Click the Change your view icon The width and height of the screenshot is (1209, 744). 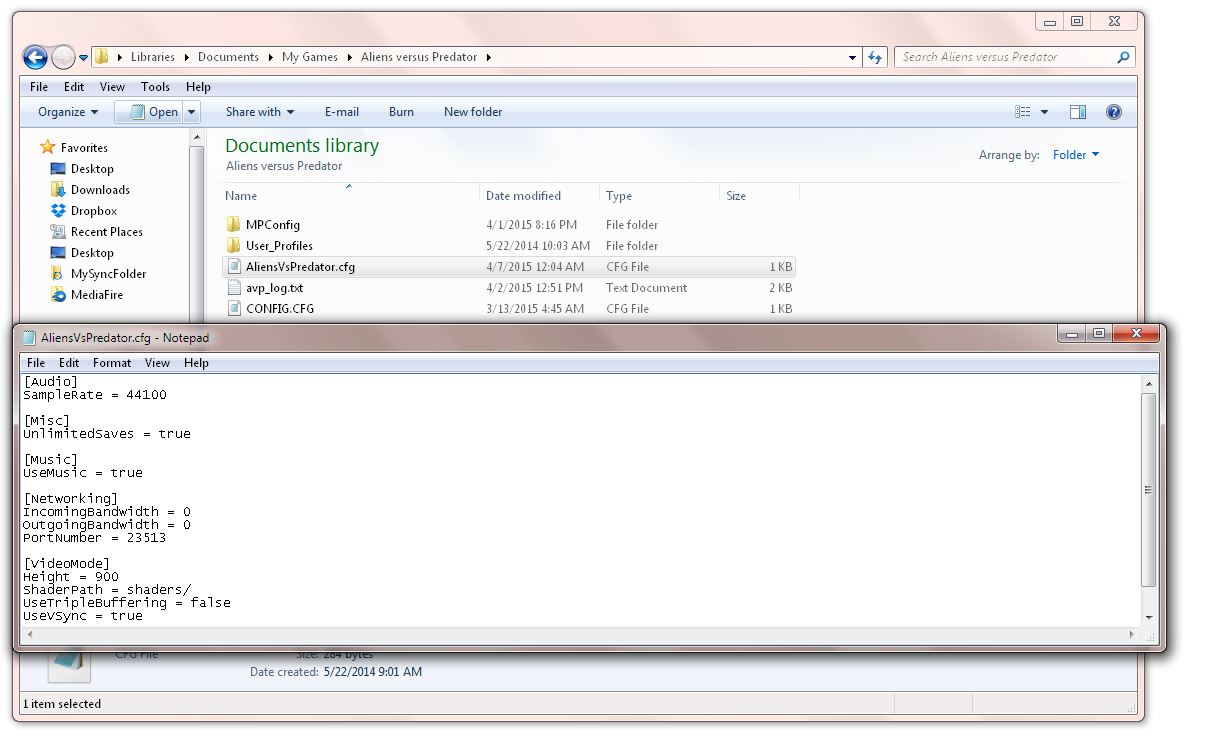coord(1023,112)
